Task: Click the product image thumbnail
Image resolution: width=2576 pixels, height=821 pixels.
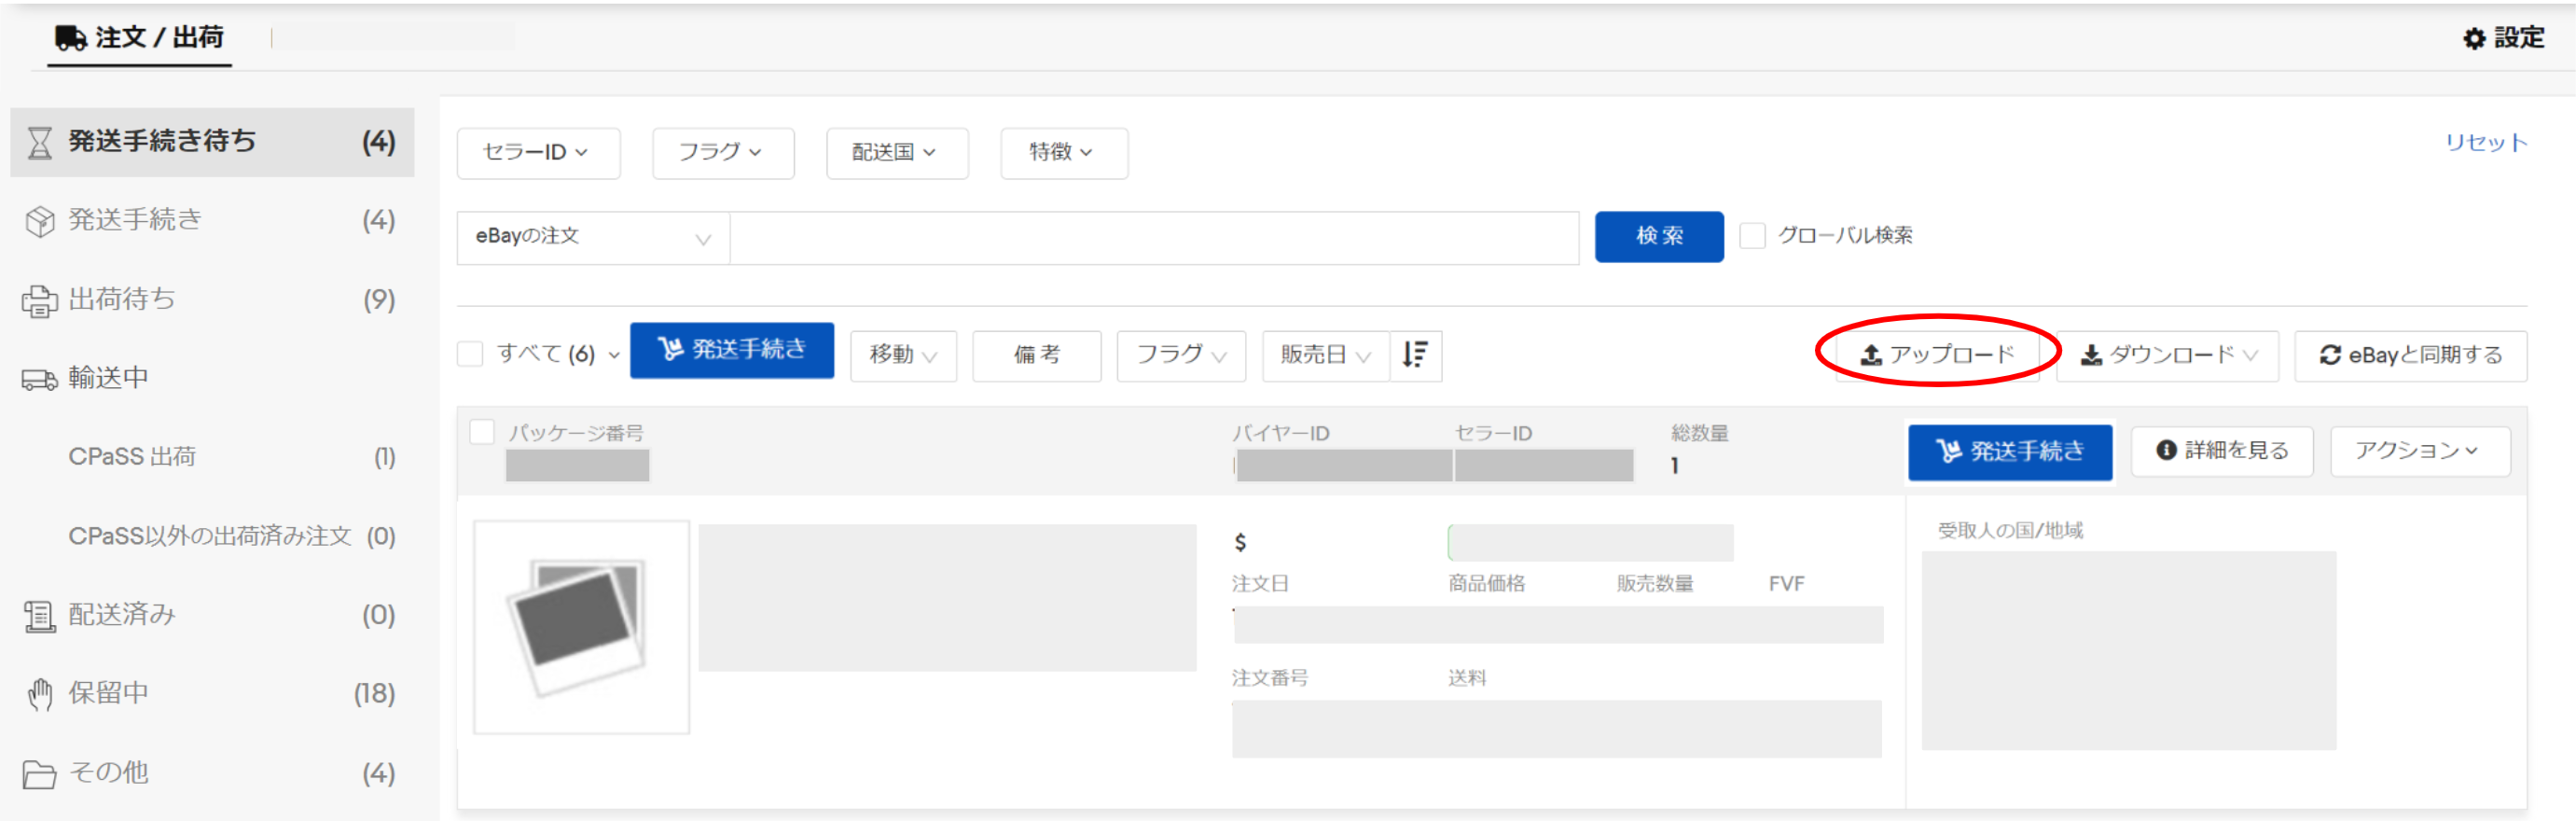Action: 581,627
